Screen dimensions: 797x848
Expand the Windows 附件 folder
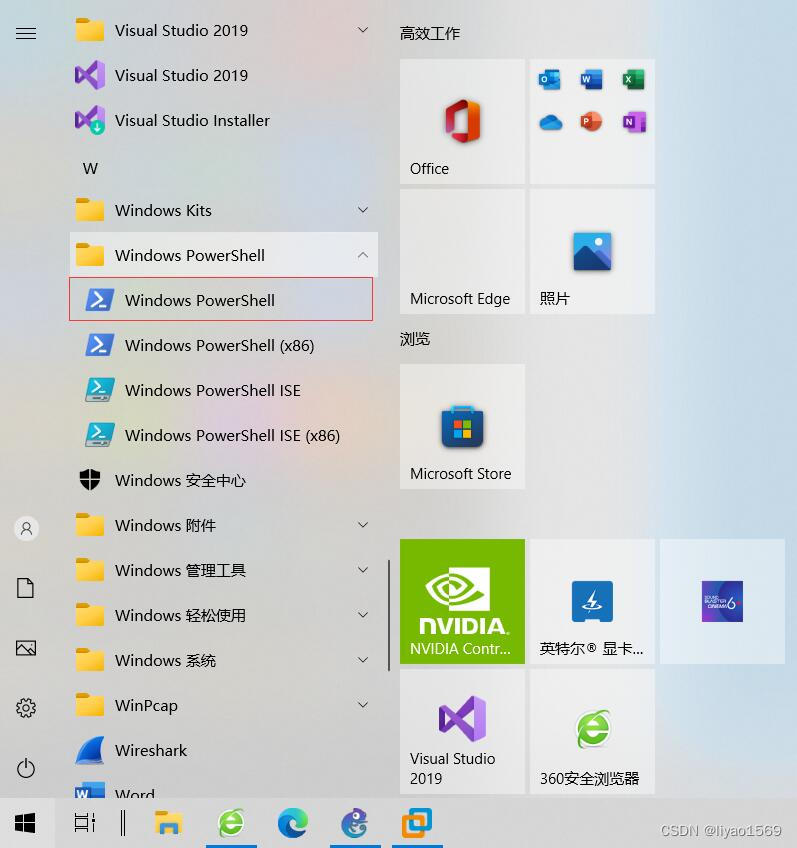click(224, 525)
